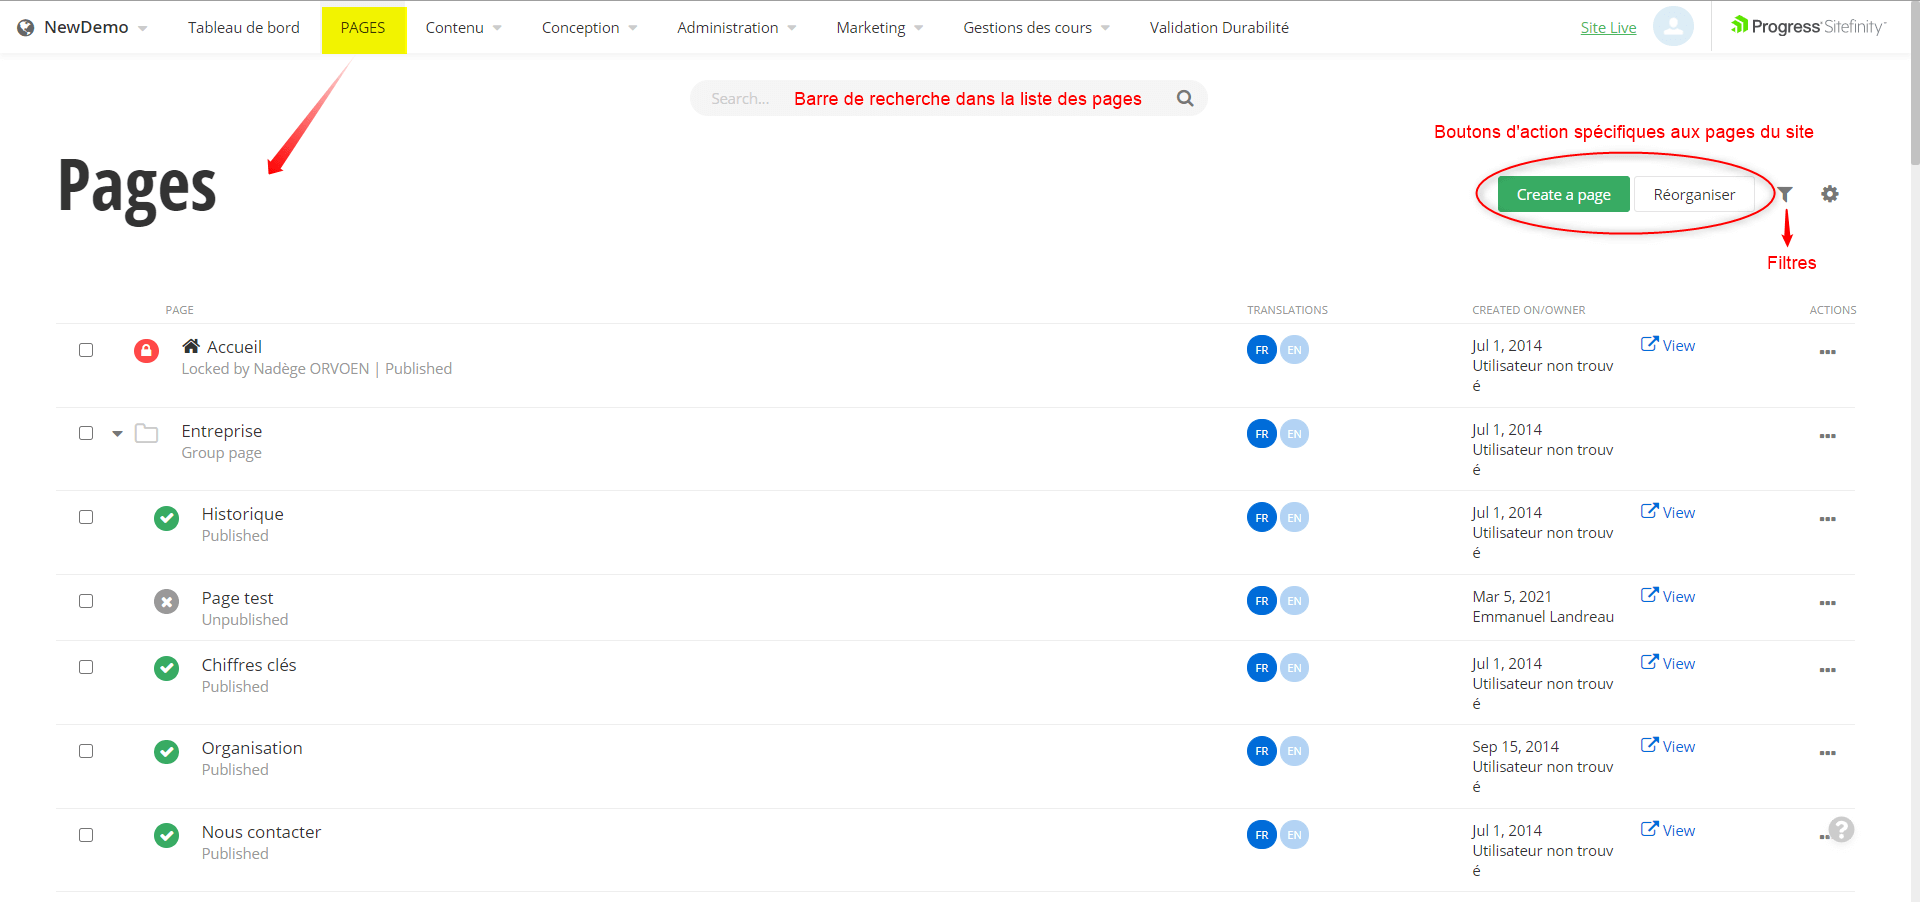Image resolution: width=1920 pixels, height=902 pixels.
Task: Open the Site Live link
Action: point(1608,28)
